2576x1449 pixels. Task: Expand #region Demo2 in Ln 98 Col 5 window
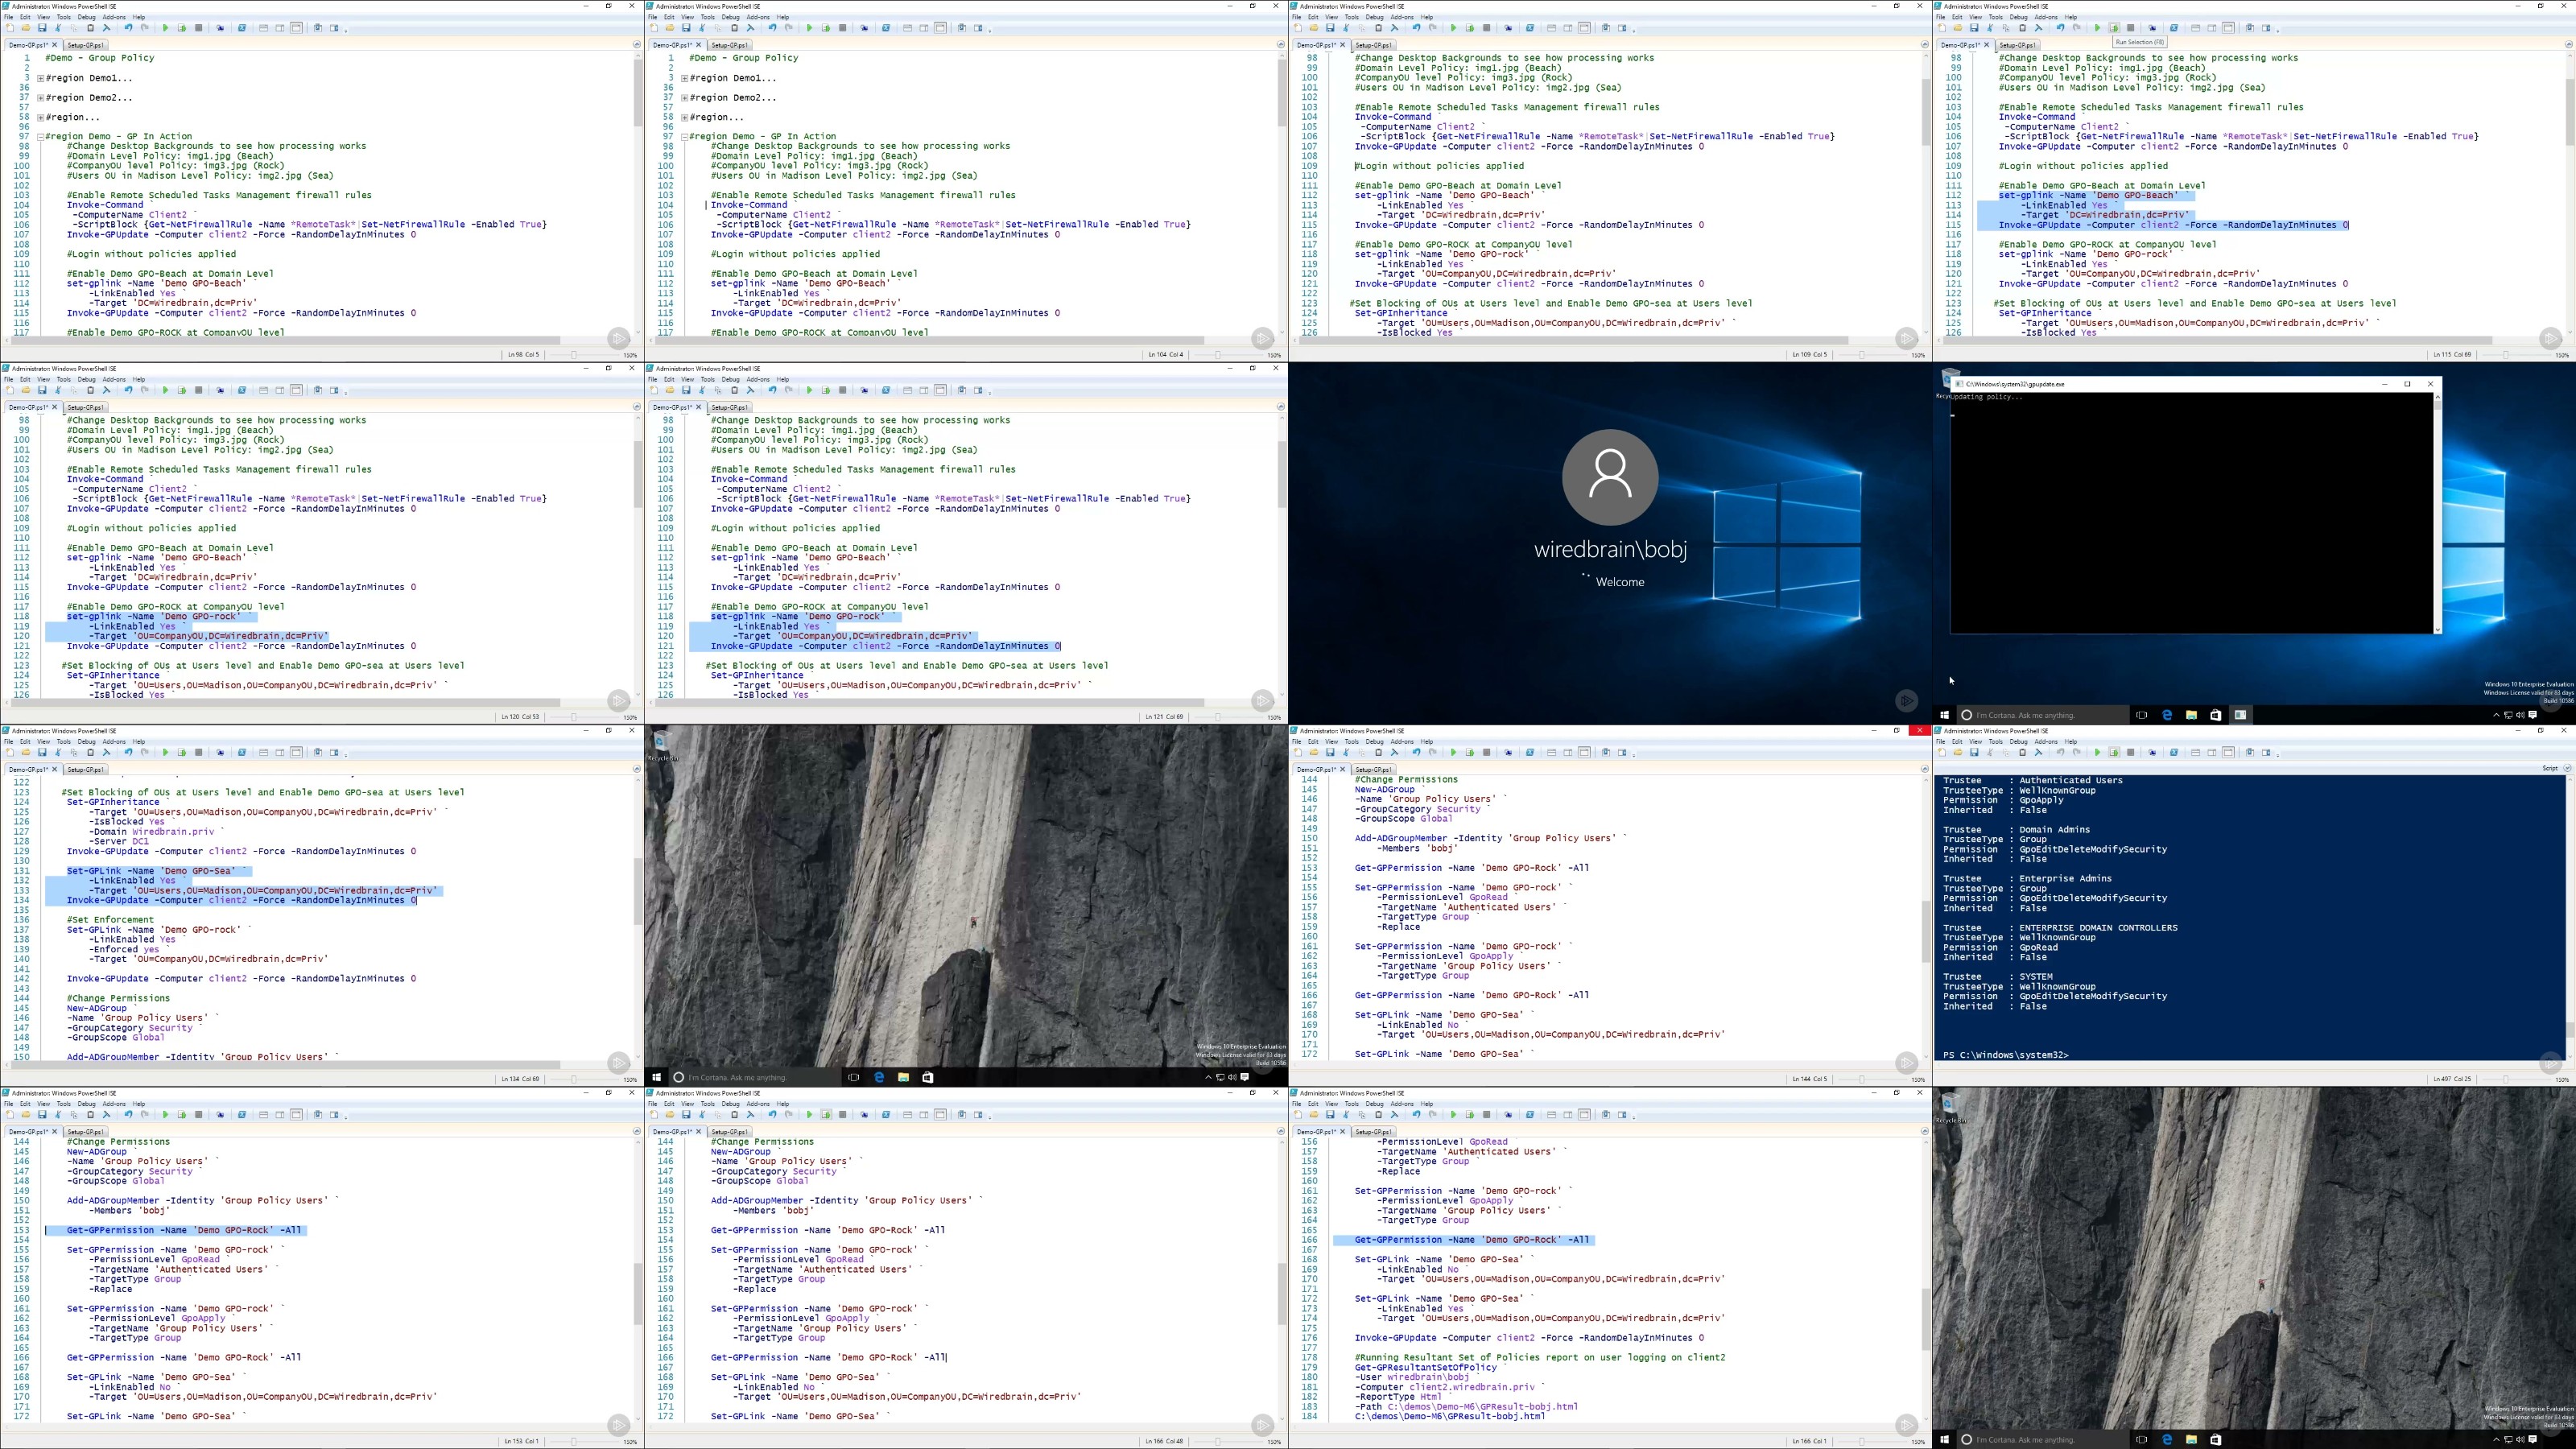click(x=40, y=98)
